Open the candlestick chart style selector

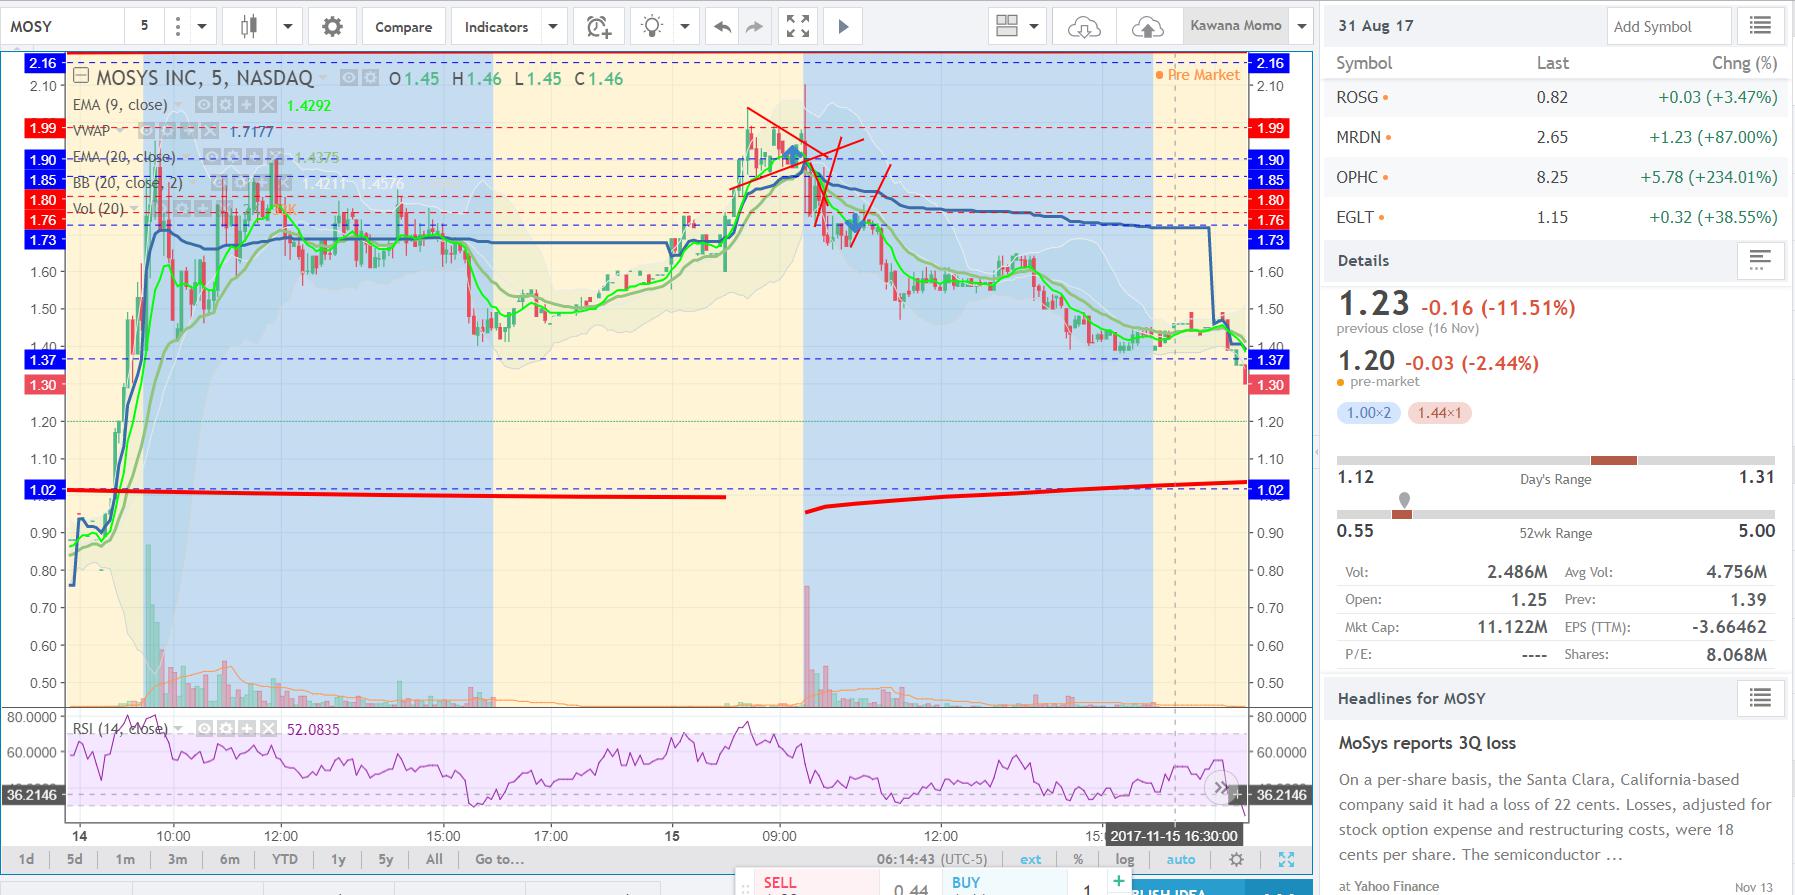click(249, 27)
